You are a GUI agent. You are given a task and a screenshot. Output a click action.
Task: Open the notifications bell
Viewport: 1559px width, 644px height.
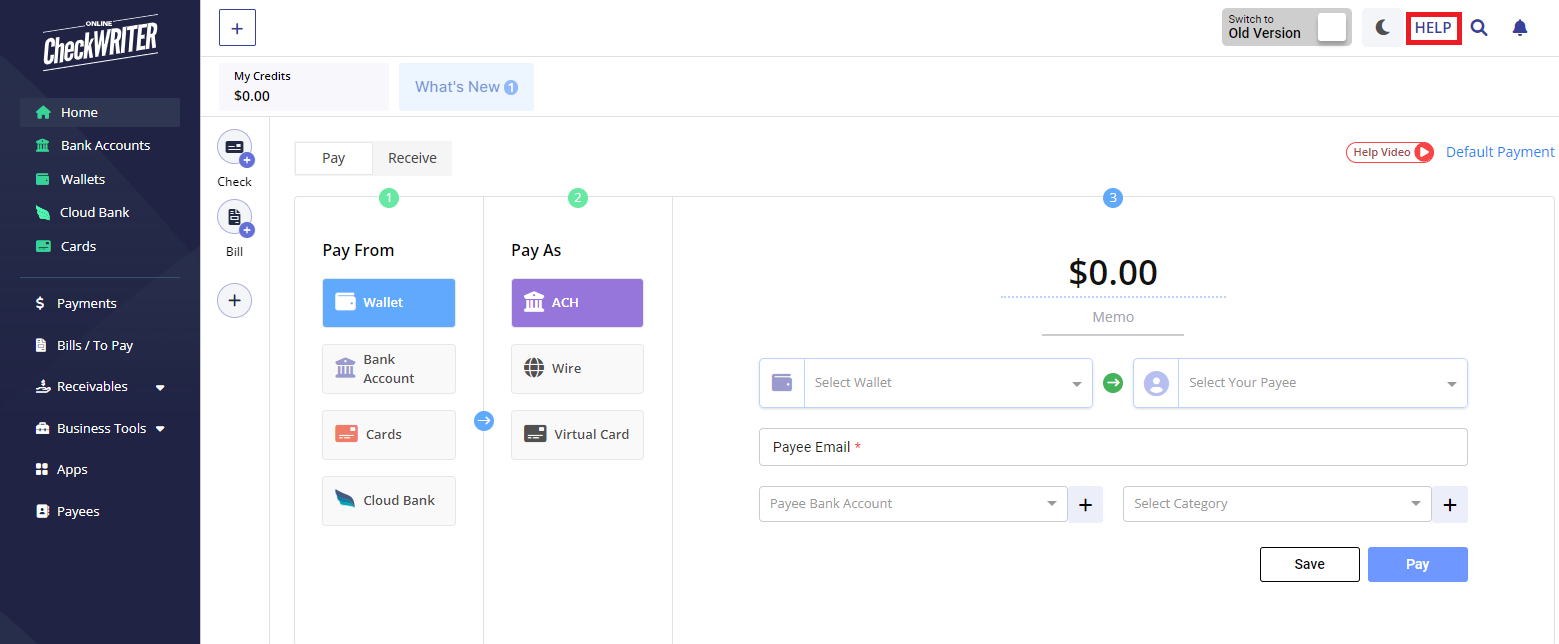tap(1520, 28)
